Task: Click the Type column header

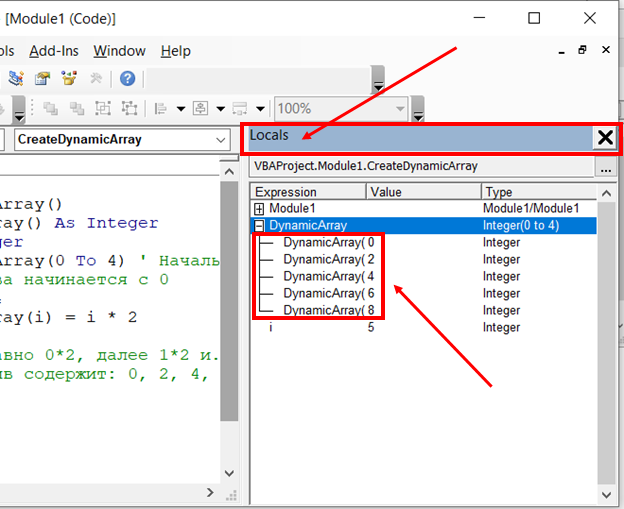Action: [539, 192]
